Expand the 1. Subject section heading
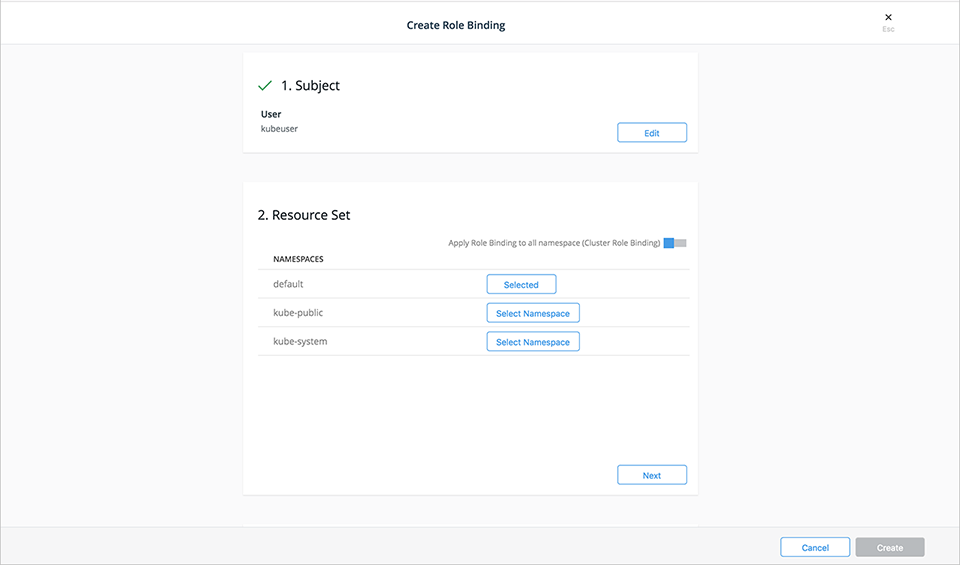The image size is (960, 565). (310, 86)
